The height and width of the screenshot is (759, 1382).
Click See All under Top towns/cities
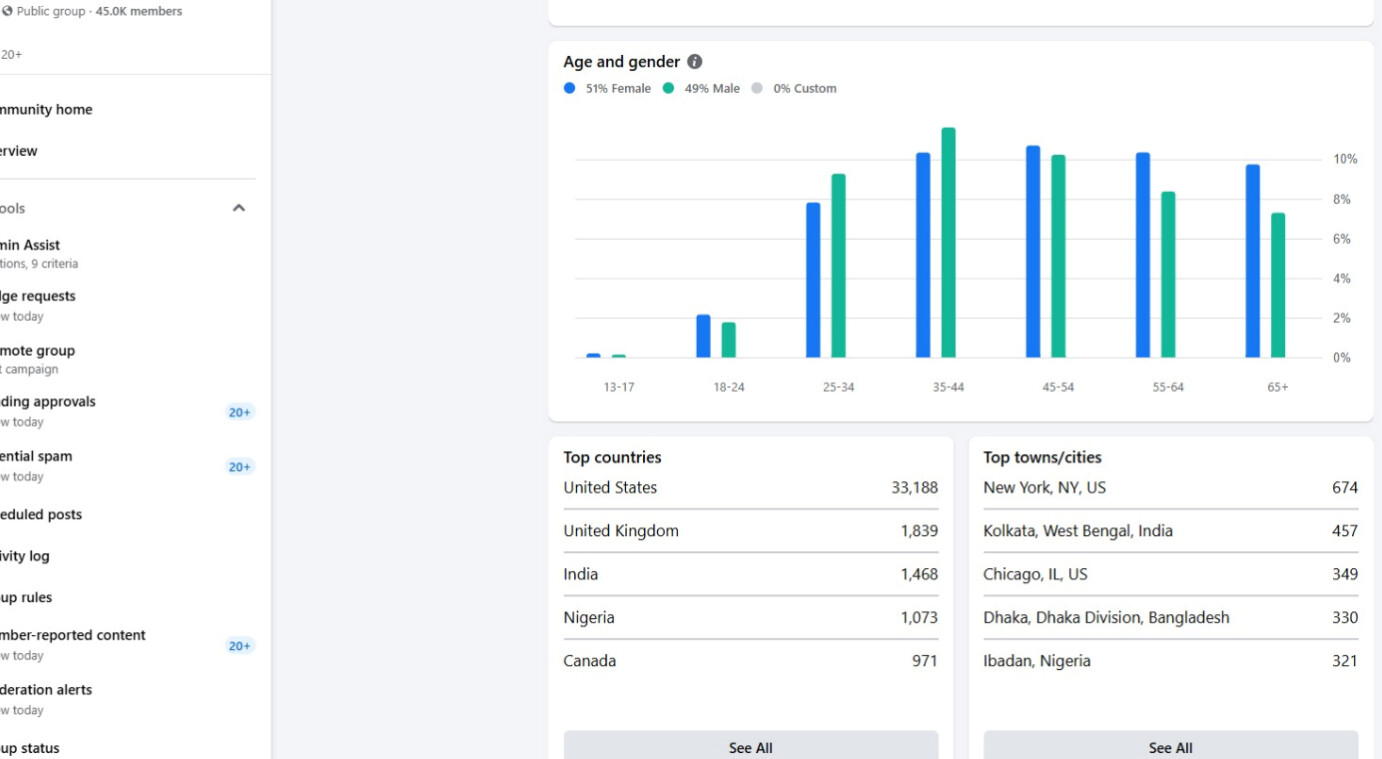(1170, 747)
